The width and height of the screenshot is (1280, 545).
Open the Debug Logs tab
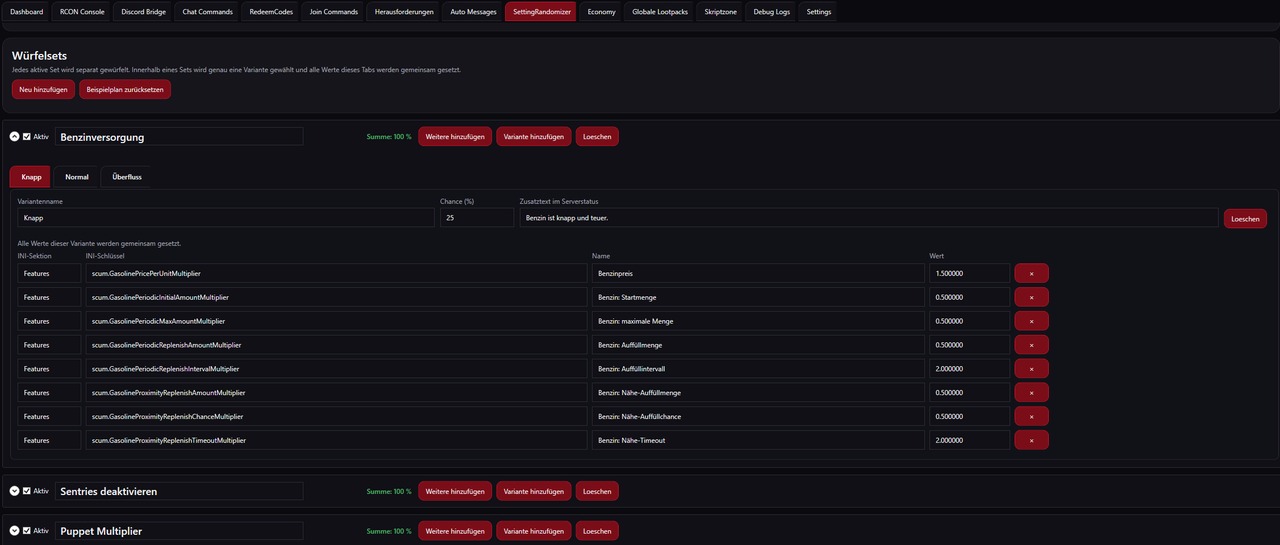[771, 12]
